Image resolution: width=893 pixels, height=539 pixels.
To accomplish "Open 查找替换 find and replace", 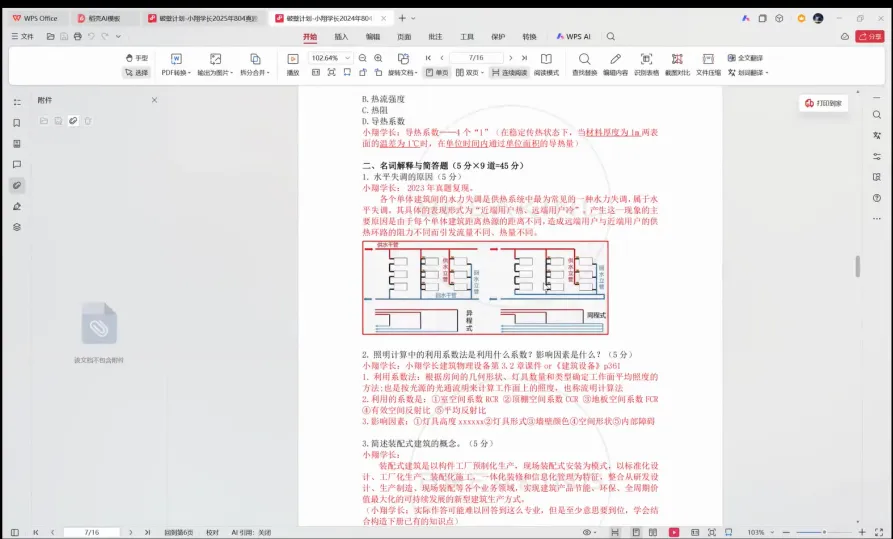I will tap(584, 65).
